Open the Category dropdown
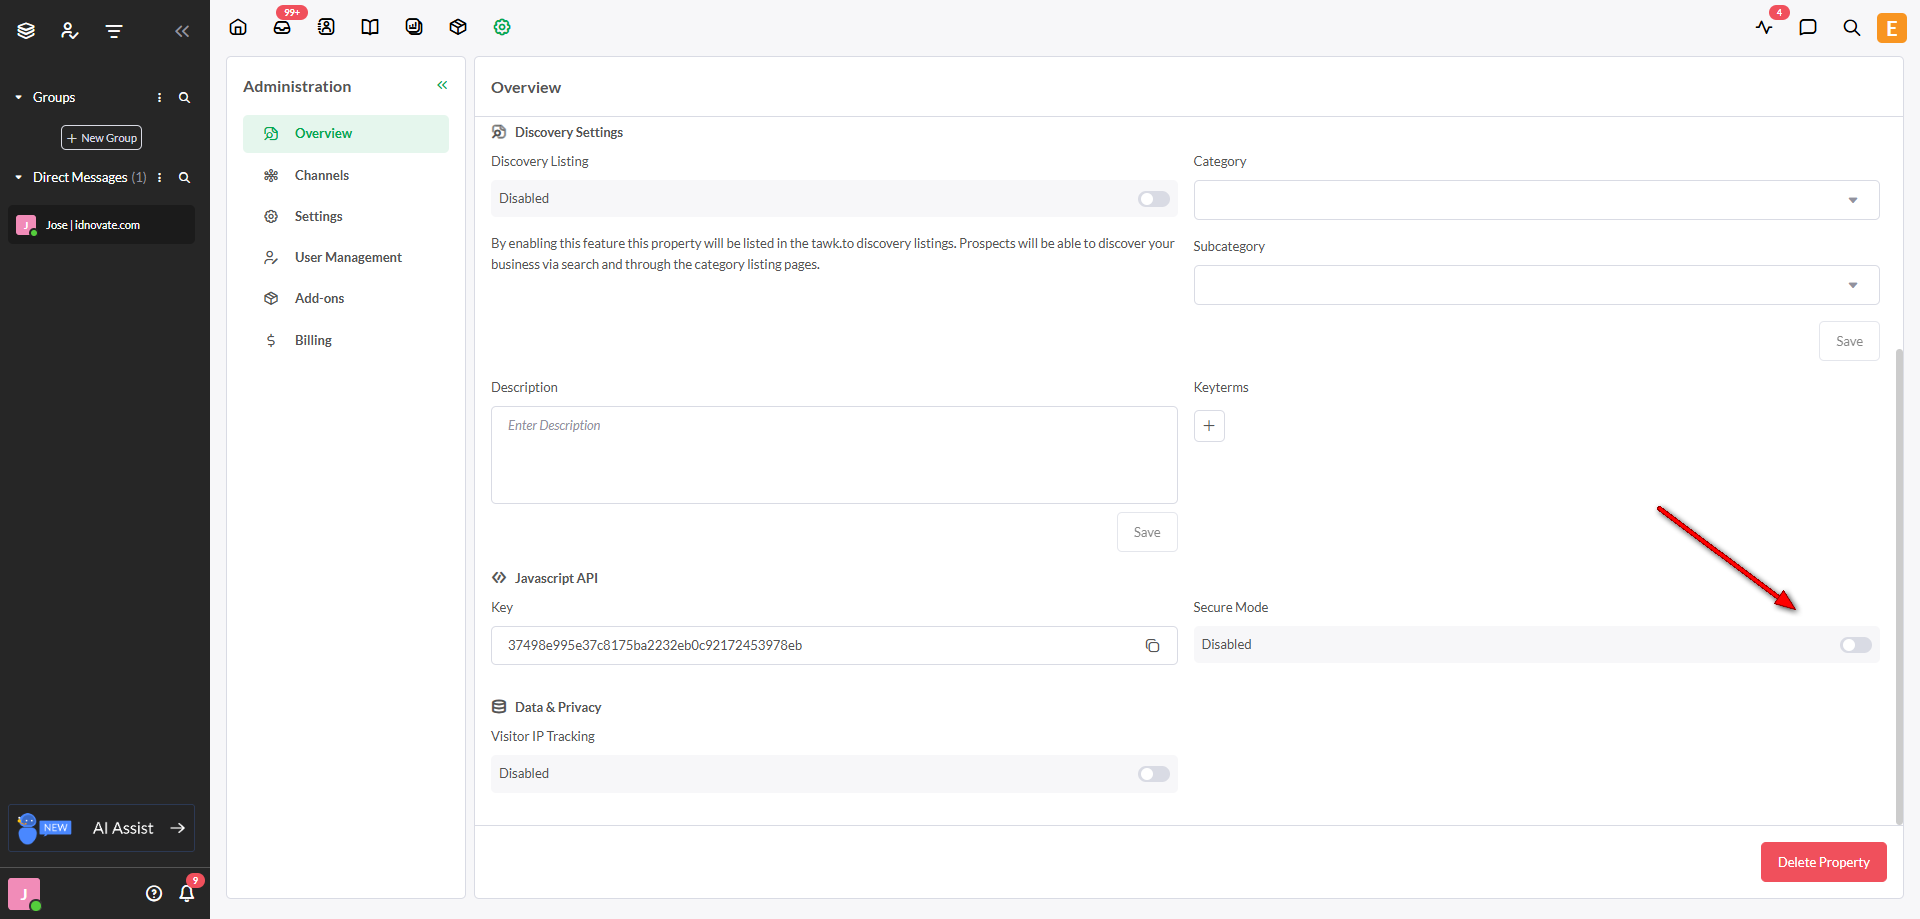 [1535, 200]
